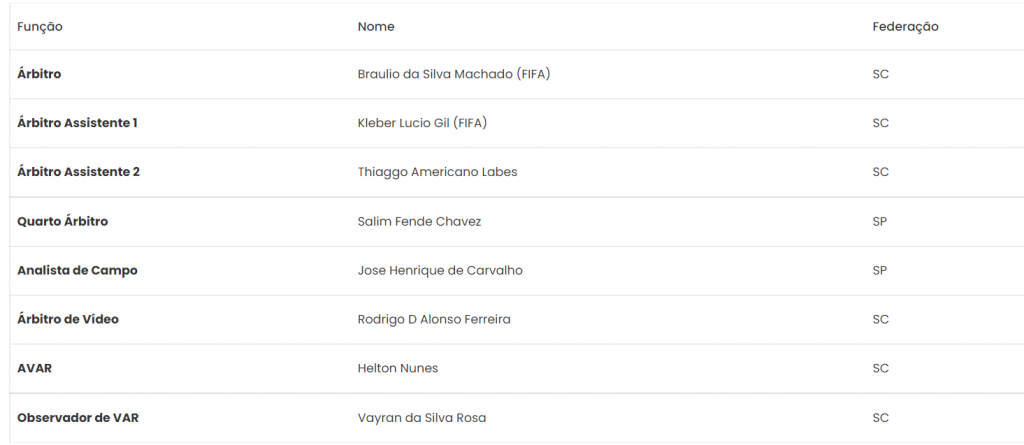Screen dimensions: 1024x445
Task: Select the Árbitro role cell
Action: 39,74
